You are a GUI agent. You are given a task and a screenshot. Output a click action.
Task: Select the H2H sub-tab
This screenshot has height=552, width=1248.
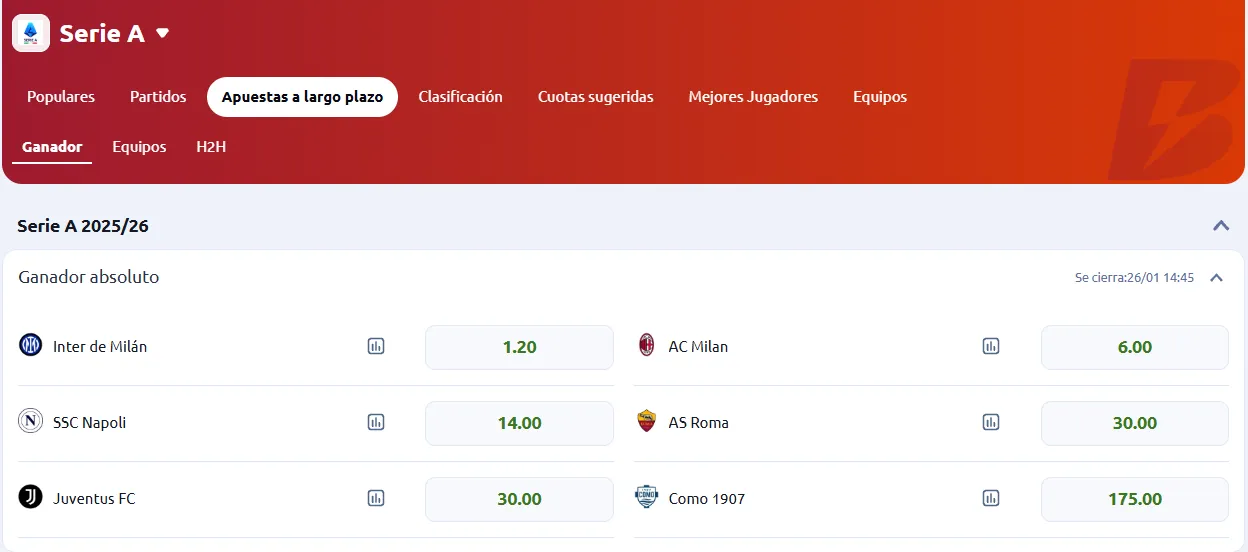[x=211, y=147]
